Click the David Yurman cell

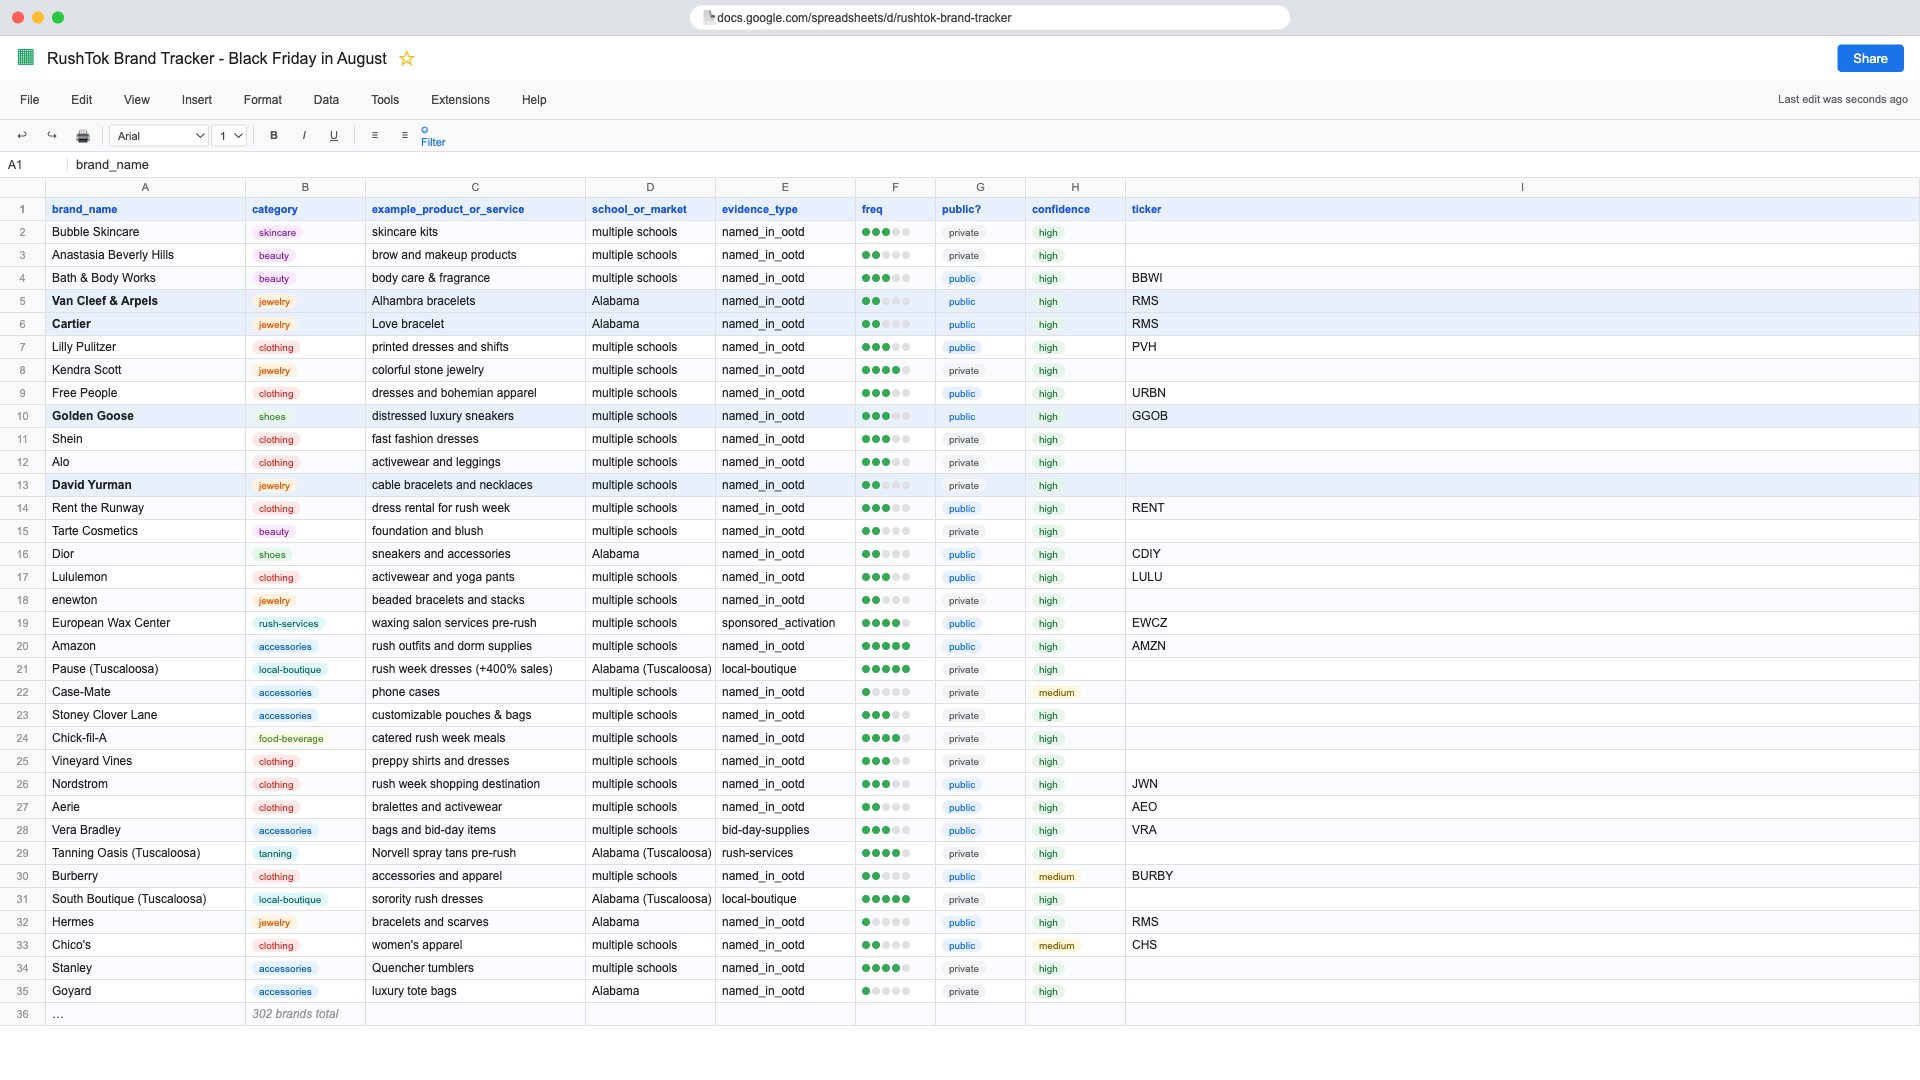pyautogui.click(x=145, y=485)
